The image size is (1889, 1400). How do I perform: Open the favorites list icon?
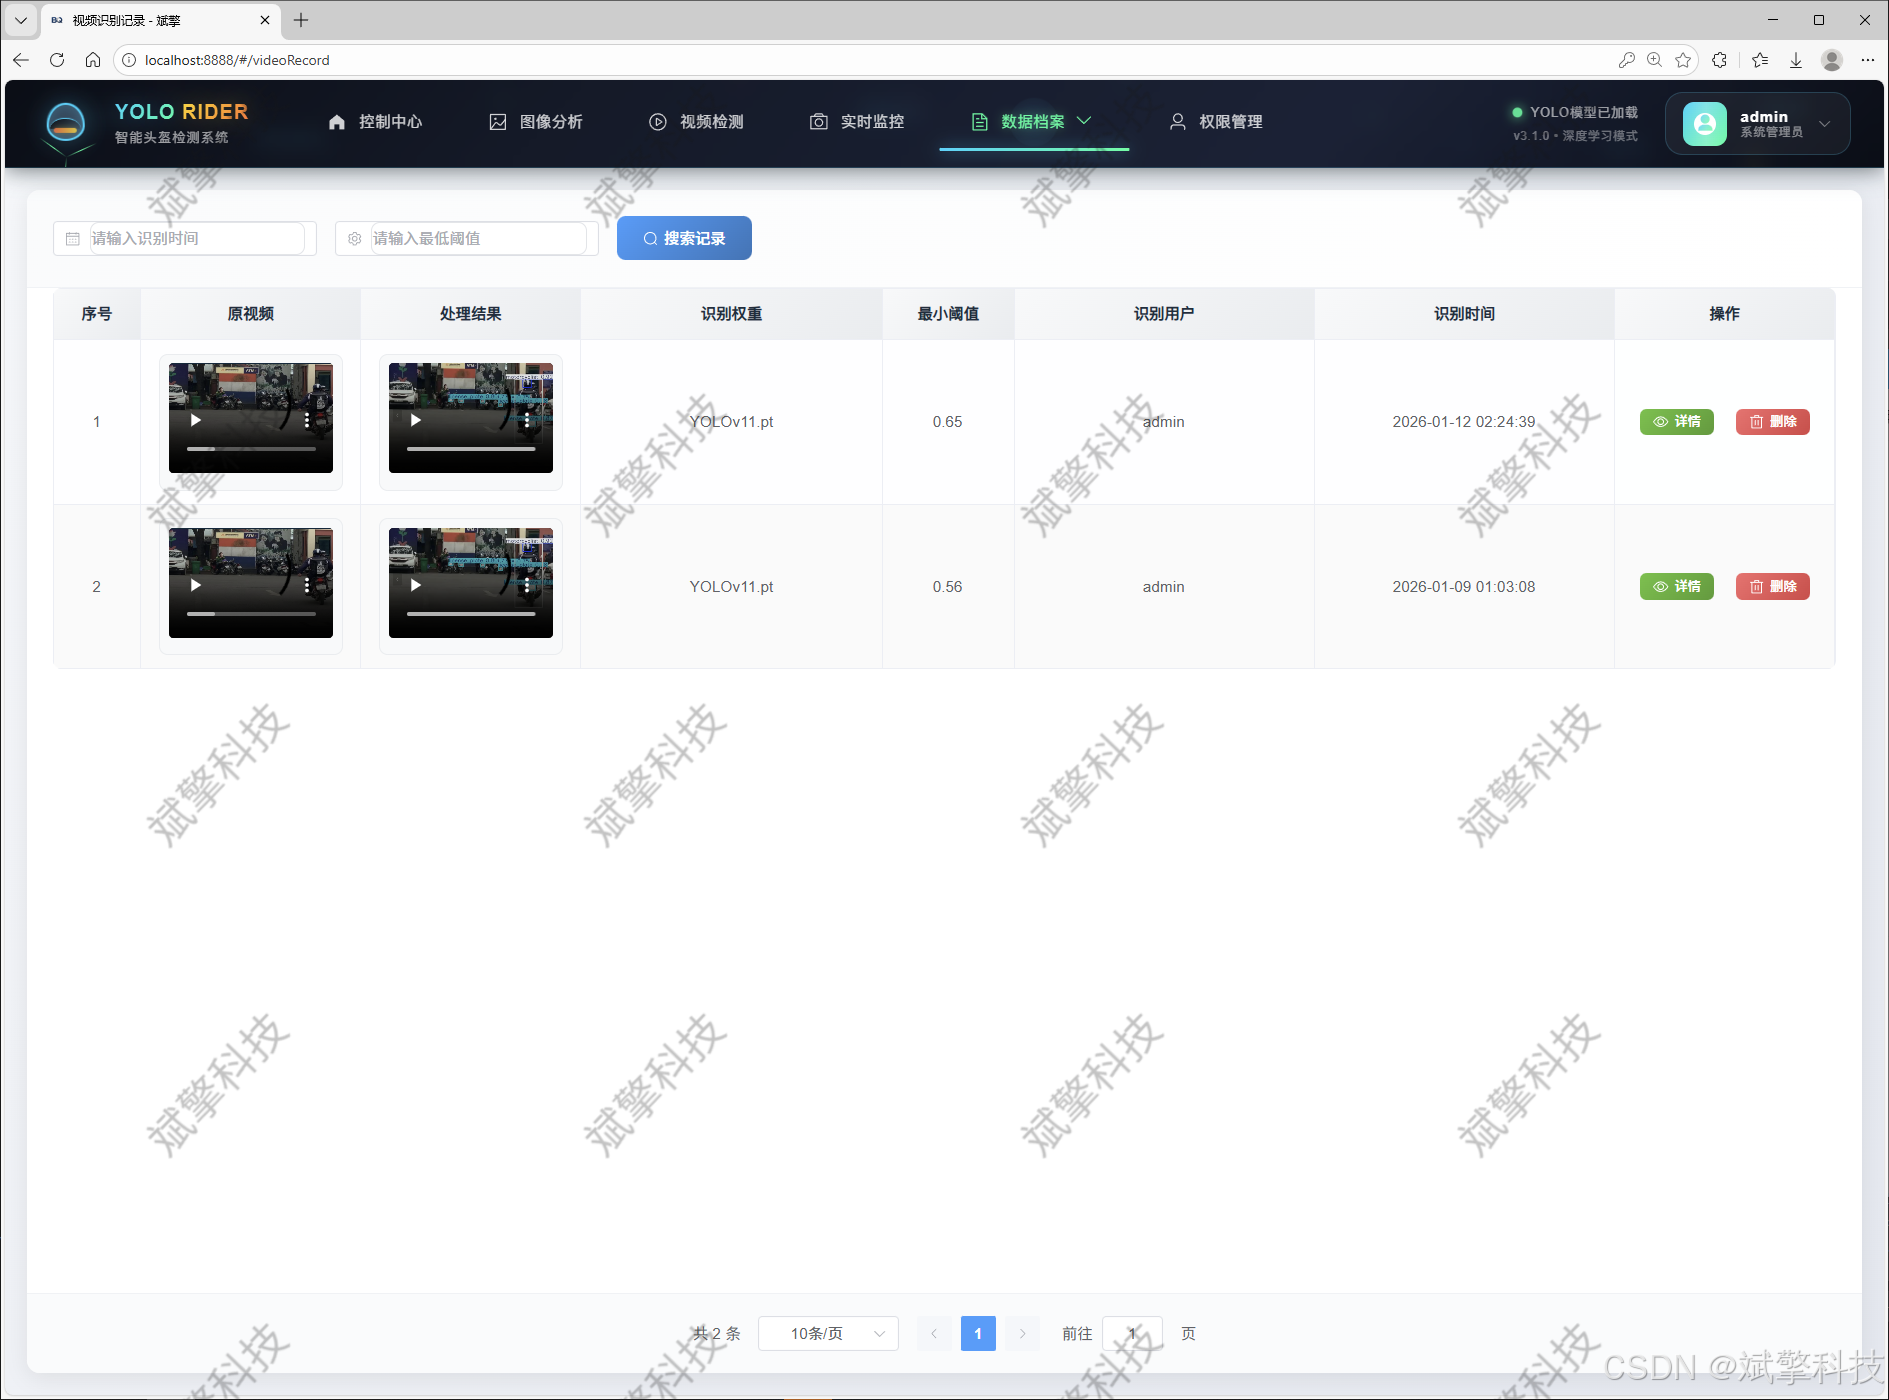tap(1760, 60)
